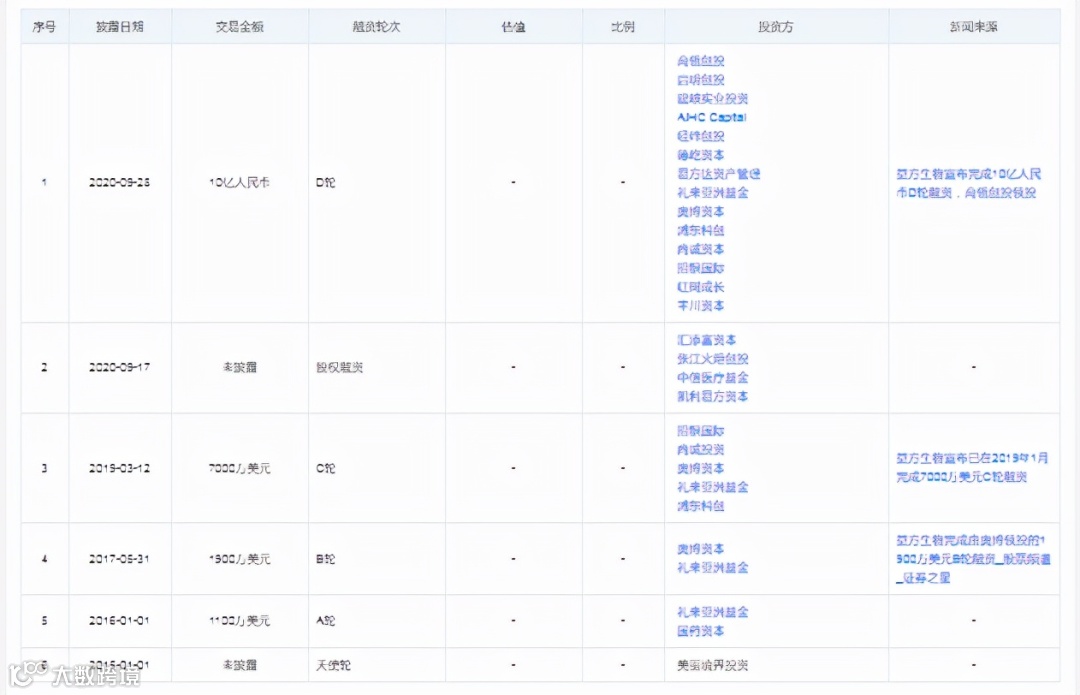Viewport: 1080px width, 695px height.
Task: Open 浦东科创 link in the C轮 row
Action: click(700, 506)
